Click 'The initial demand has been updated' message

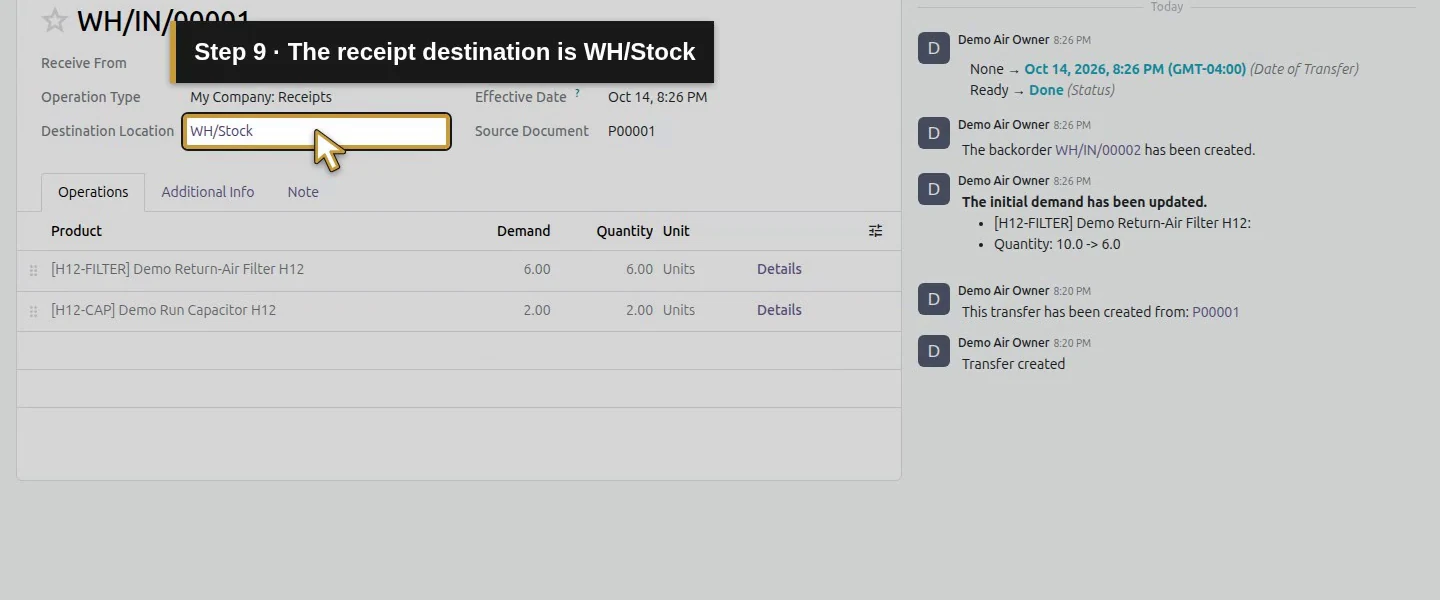point(1084,202)
